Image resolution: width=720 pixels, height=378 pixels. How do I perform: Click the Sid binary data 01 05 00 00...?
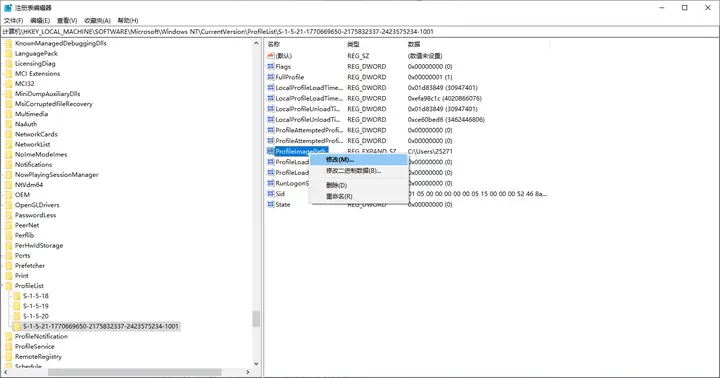478,194
